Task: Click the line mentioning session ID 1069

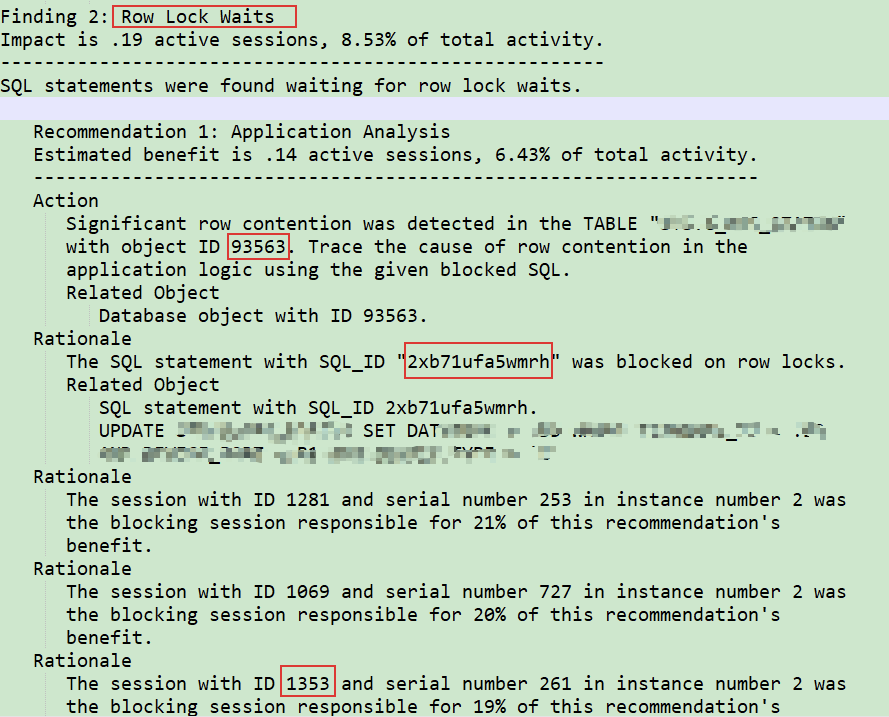Action: coord(456,592)
